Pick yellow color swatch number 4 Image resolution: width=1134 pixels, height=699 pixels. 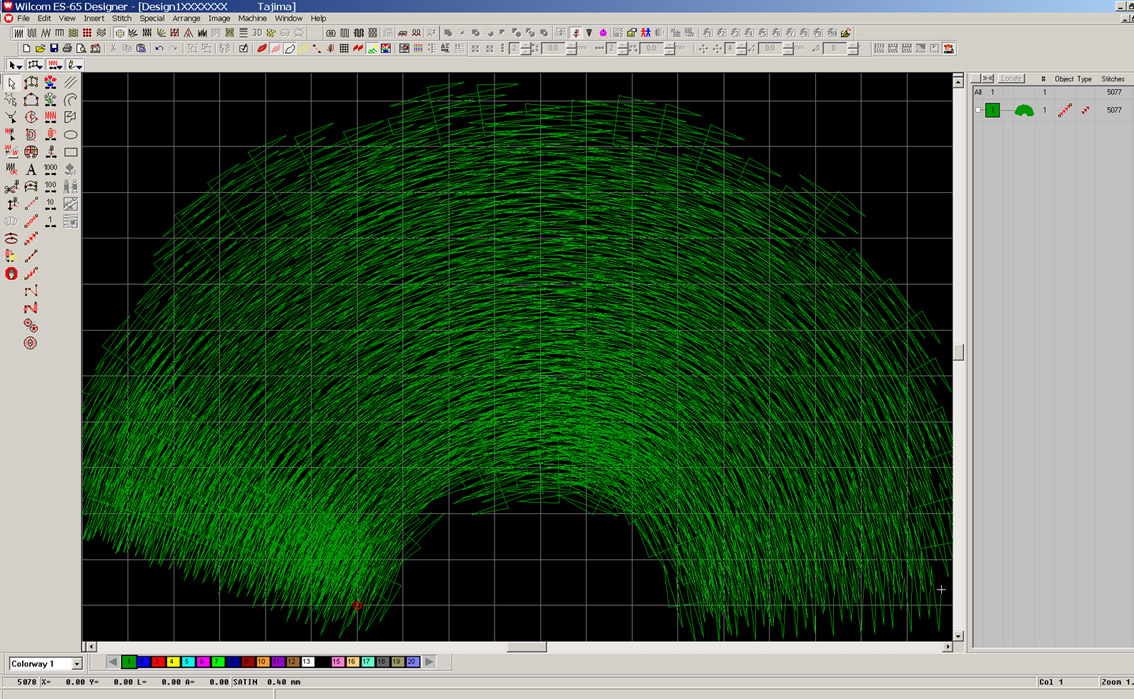[x=172, y=662]
